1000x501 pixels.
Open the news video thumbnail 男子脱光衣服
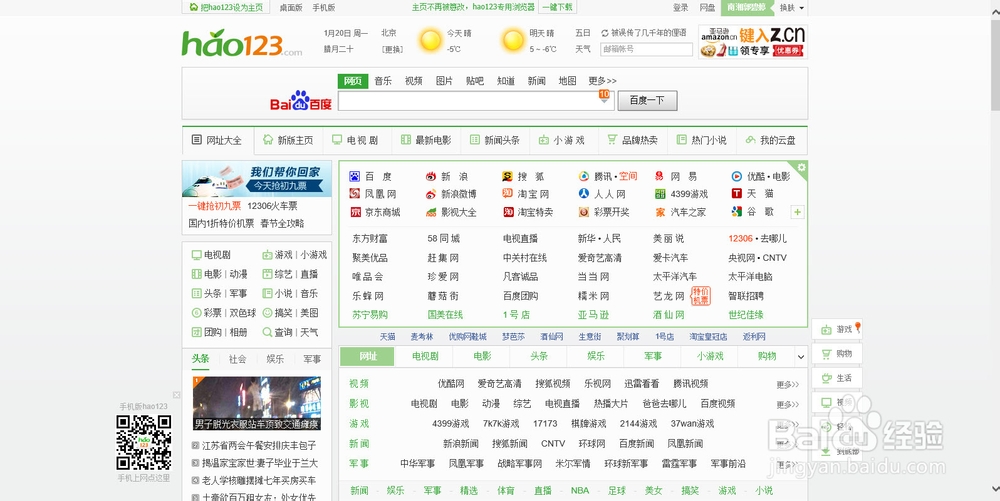(x=257, y=403)
